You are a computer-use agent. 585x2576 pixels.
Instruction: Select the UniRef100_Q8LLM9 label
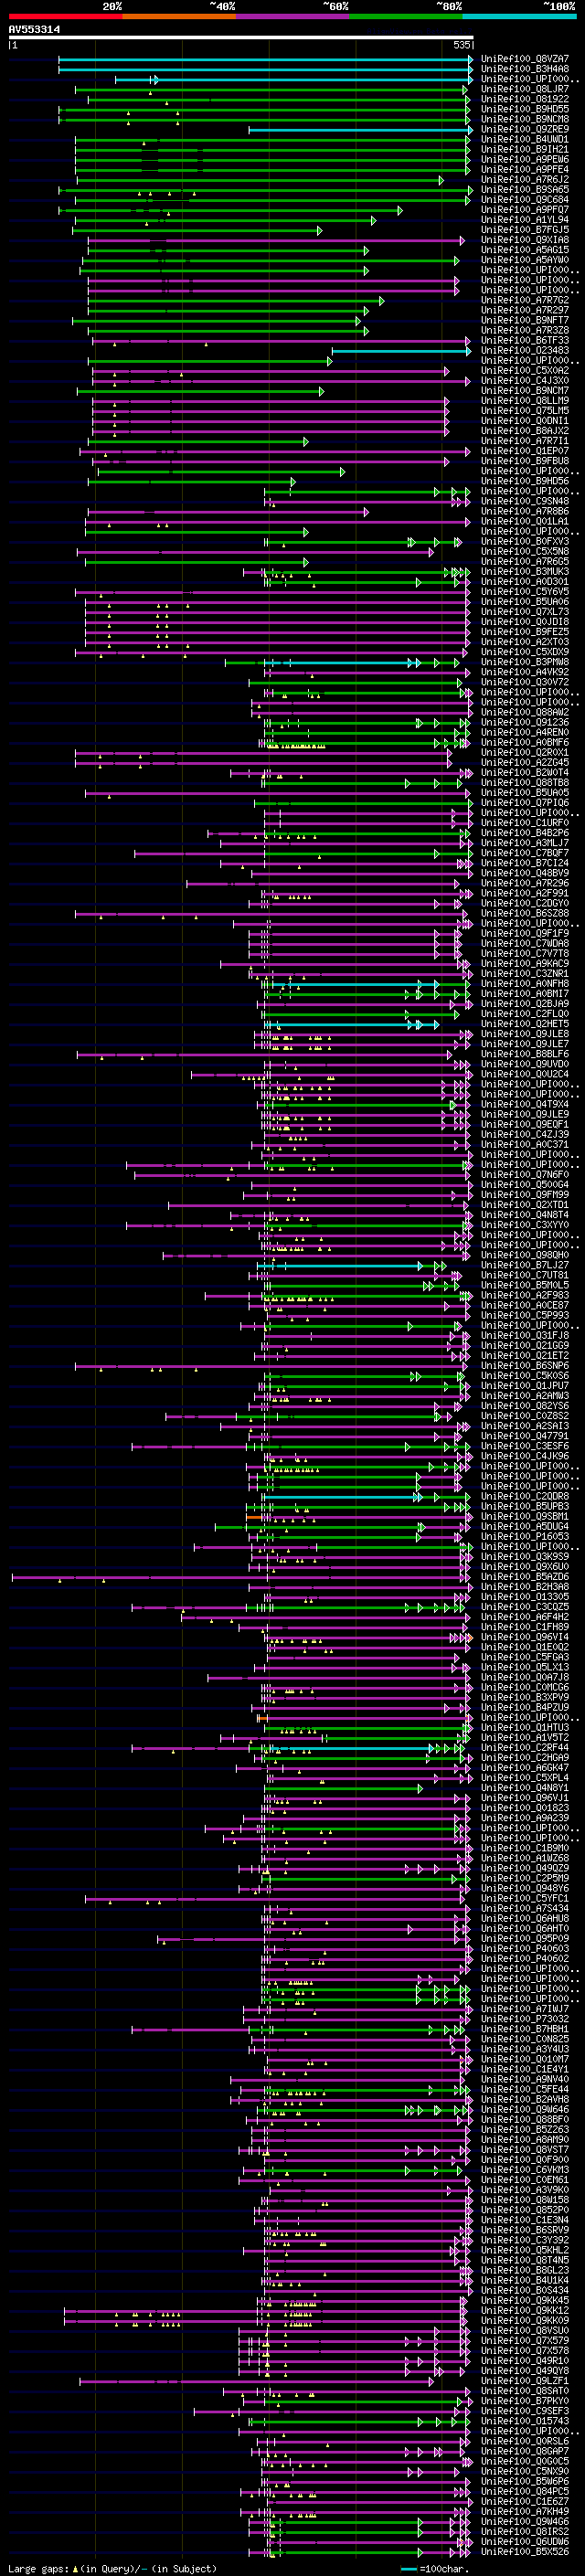[524, 401]
